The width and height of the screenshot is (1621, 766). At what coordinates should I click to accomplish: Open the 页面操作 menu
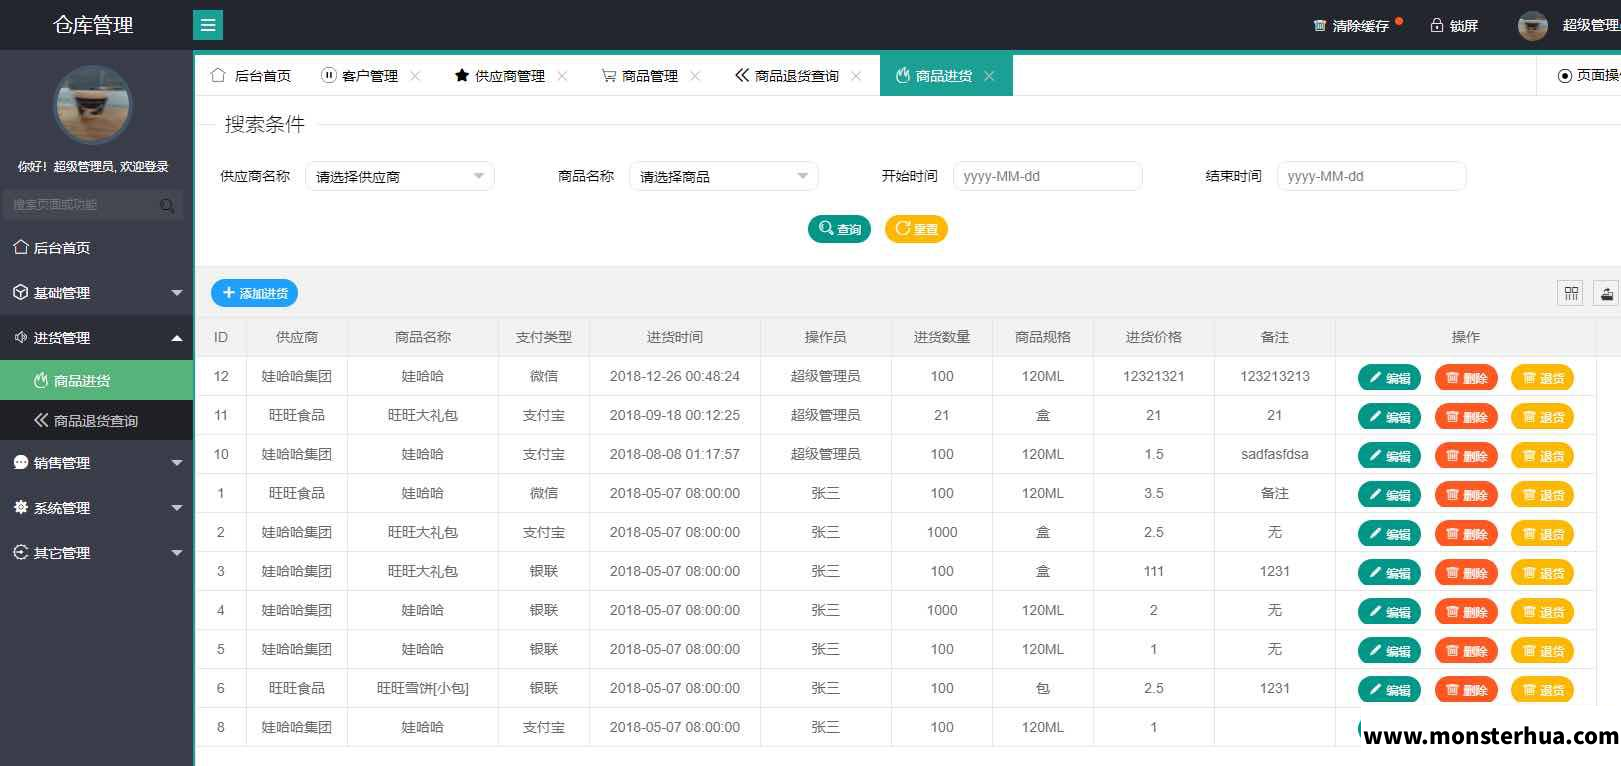coord(1589,76)
